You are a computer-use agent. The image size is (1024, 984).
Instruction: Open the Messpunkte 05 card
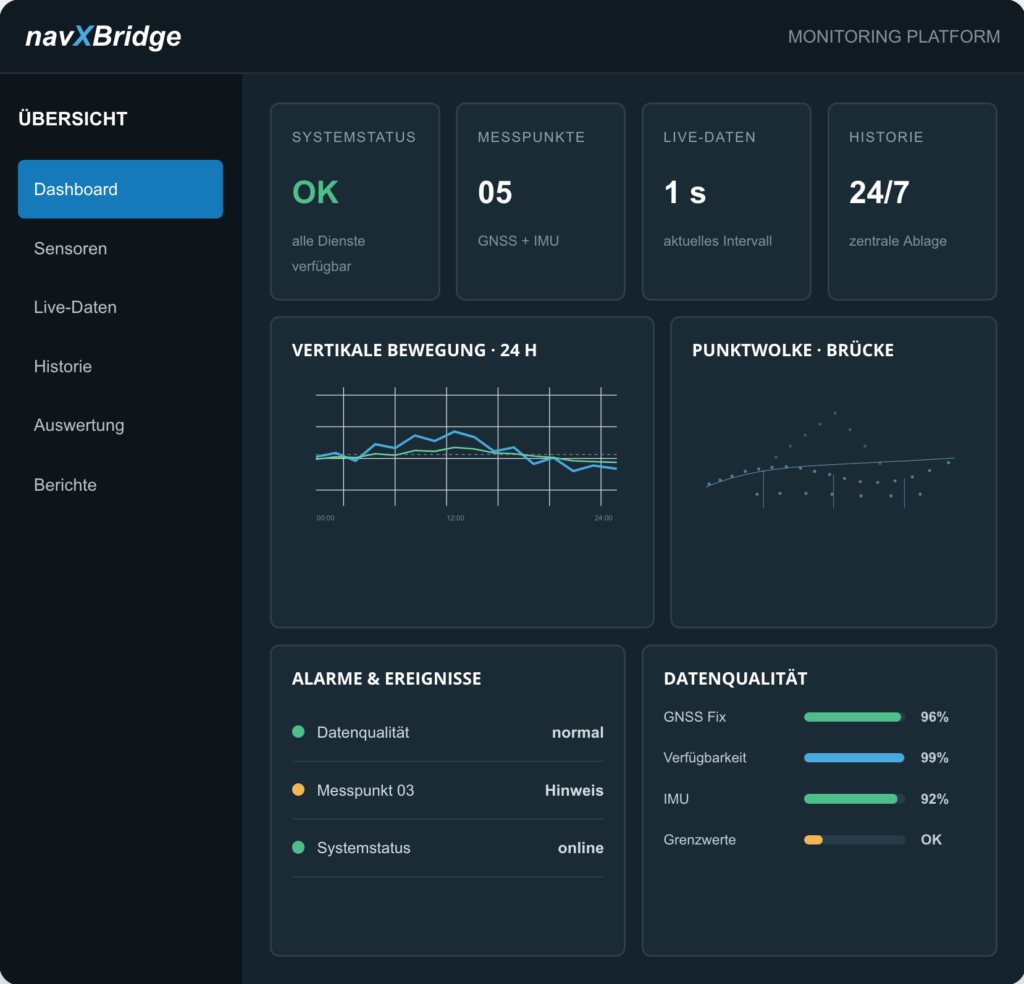click(x=541, y=201)
